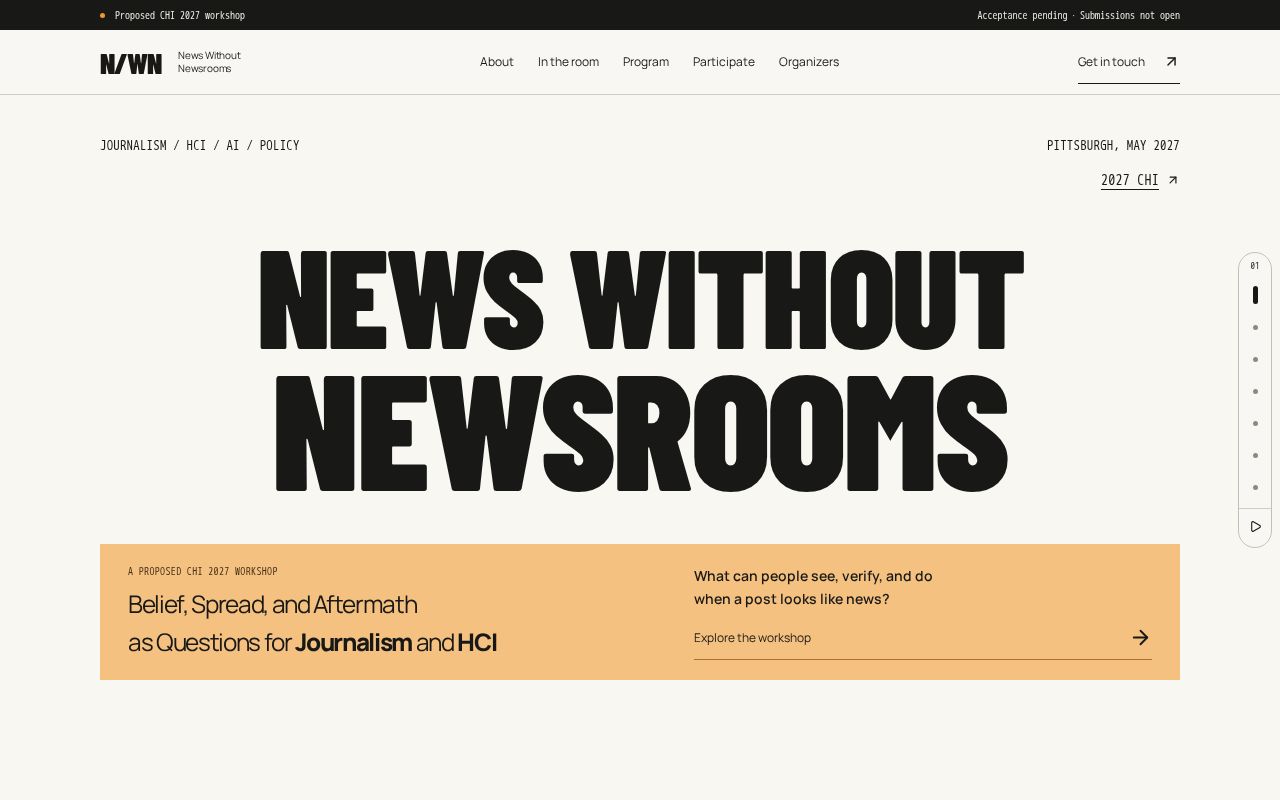Follow the 2027 CHI link
Viewport: 1280px width, 800px height.
[1130, 180]
